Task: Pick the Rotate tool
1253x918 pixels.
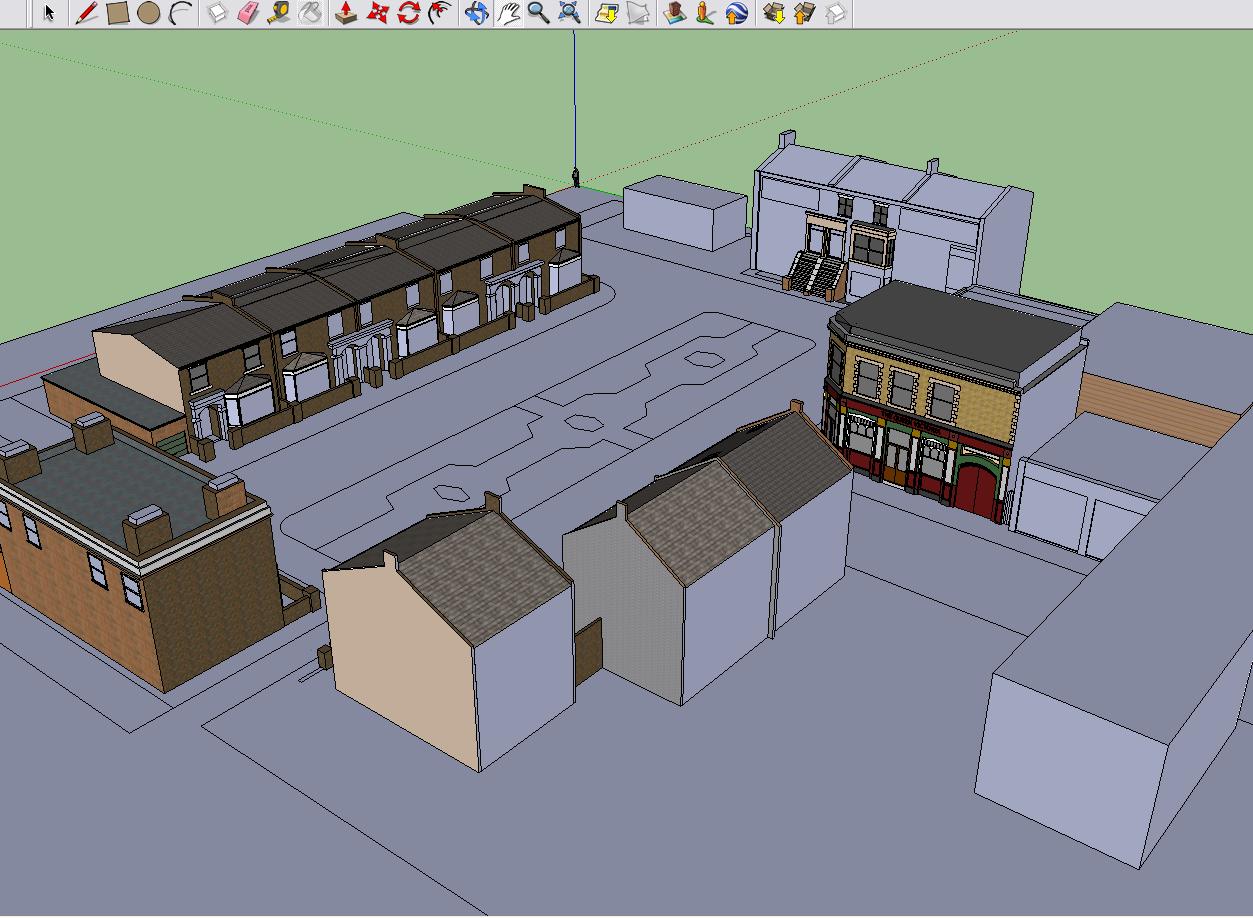Action: pos(408,13)
